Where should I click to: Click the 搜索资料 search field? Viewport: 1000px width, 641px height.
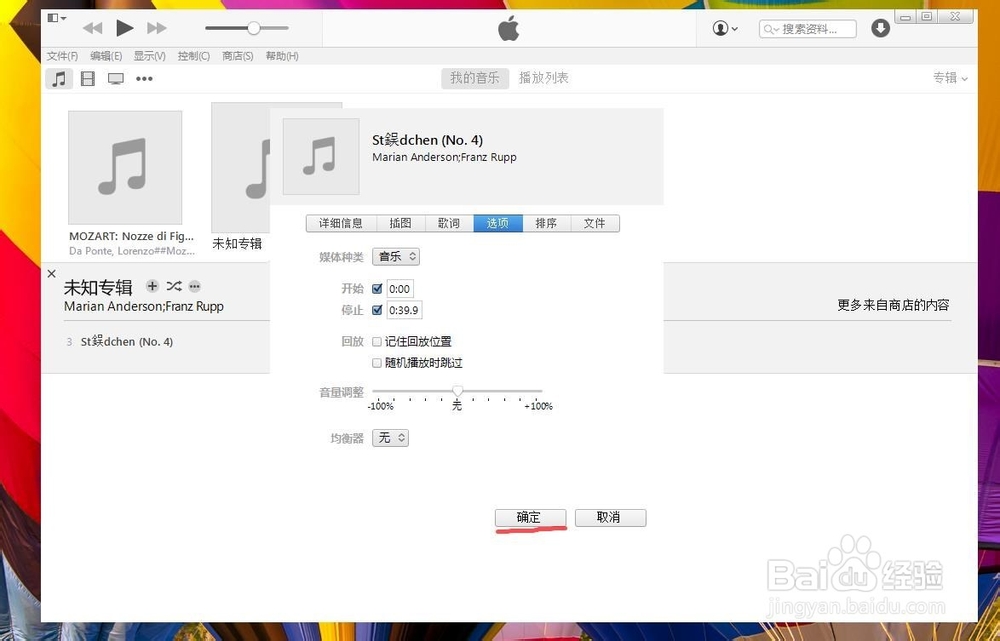tap(810, 28)
